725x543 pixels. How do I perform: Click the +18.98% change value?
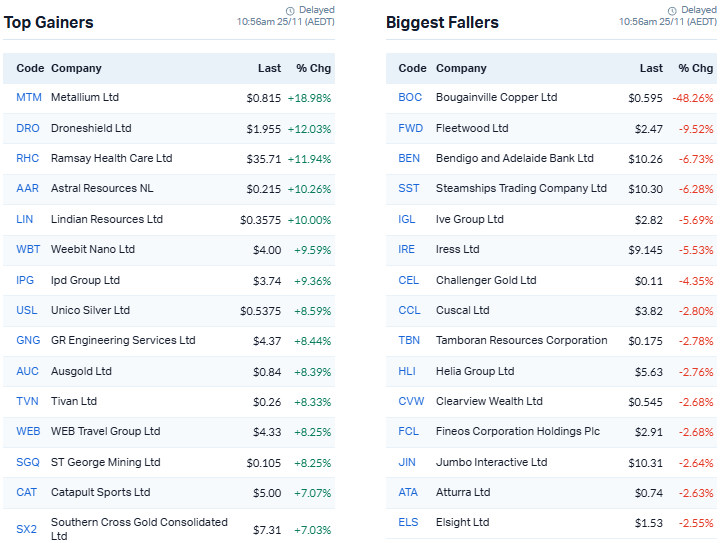tap(309, 98)
